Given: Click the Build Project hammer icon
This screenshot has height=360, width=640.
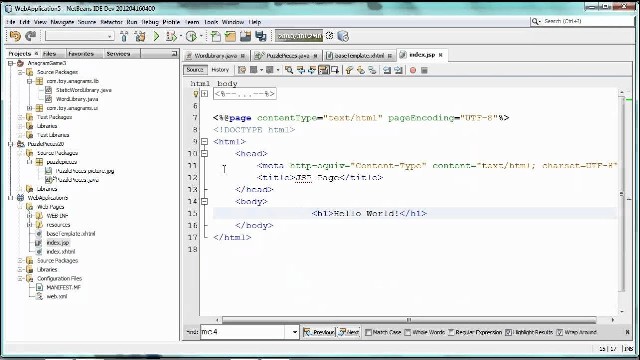Looking at the screenshot, I should coord(124,36).
